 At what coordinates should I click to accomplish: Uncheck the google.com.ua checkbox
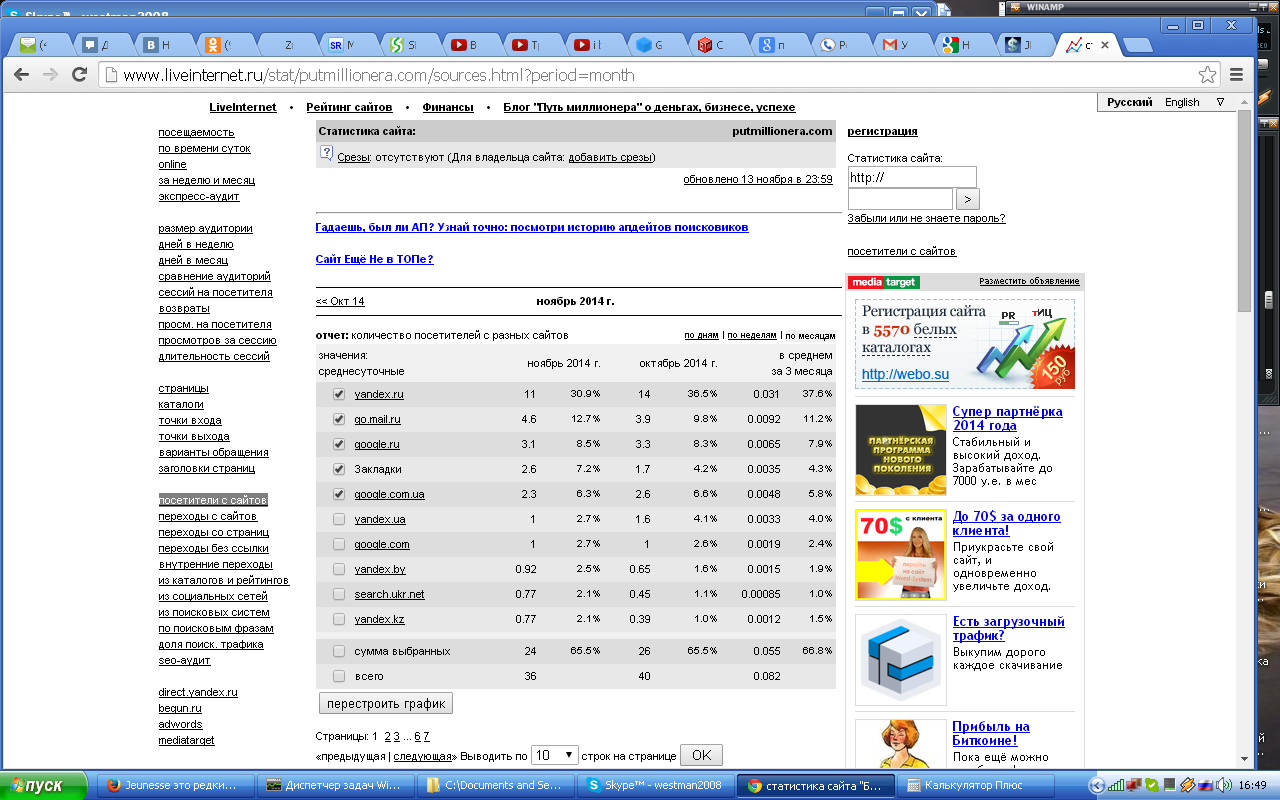(x=339, y=494)
